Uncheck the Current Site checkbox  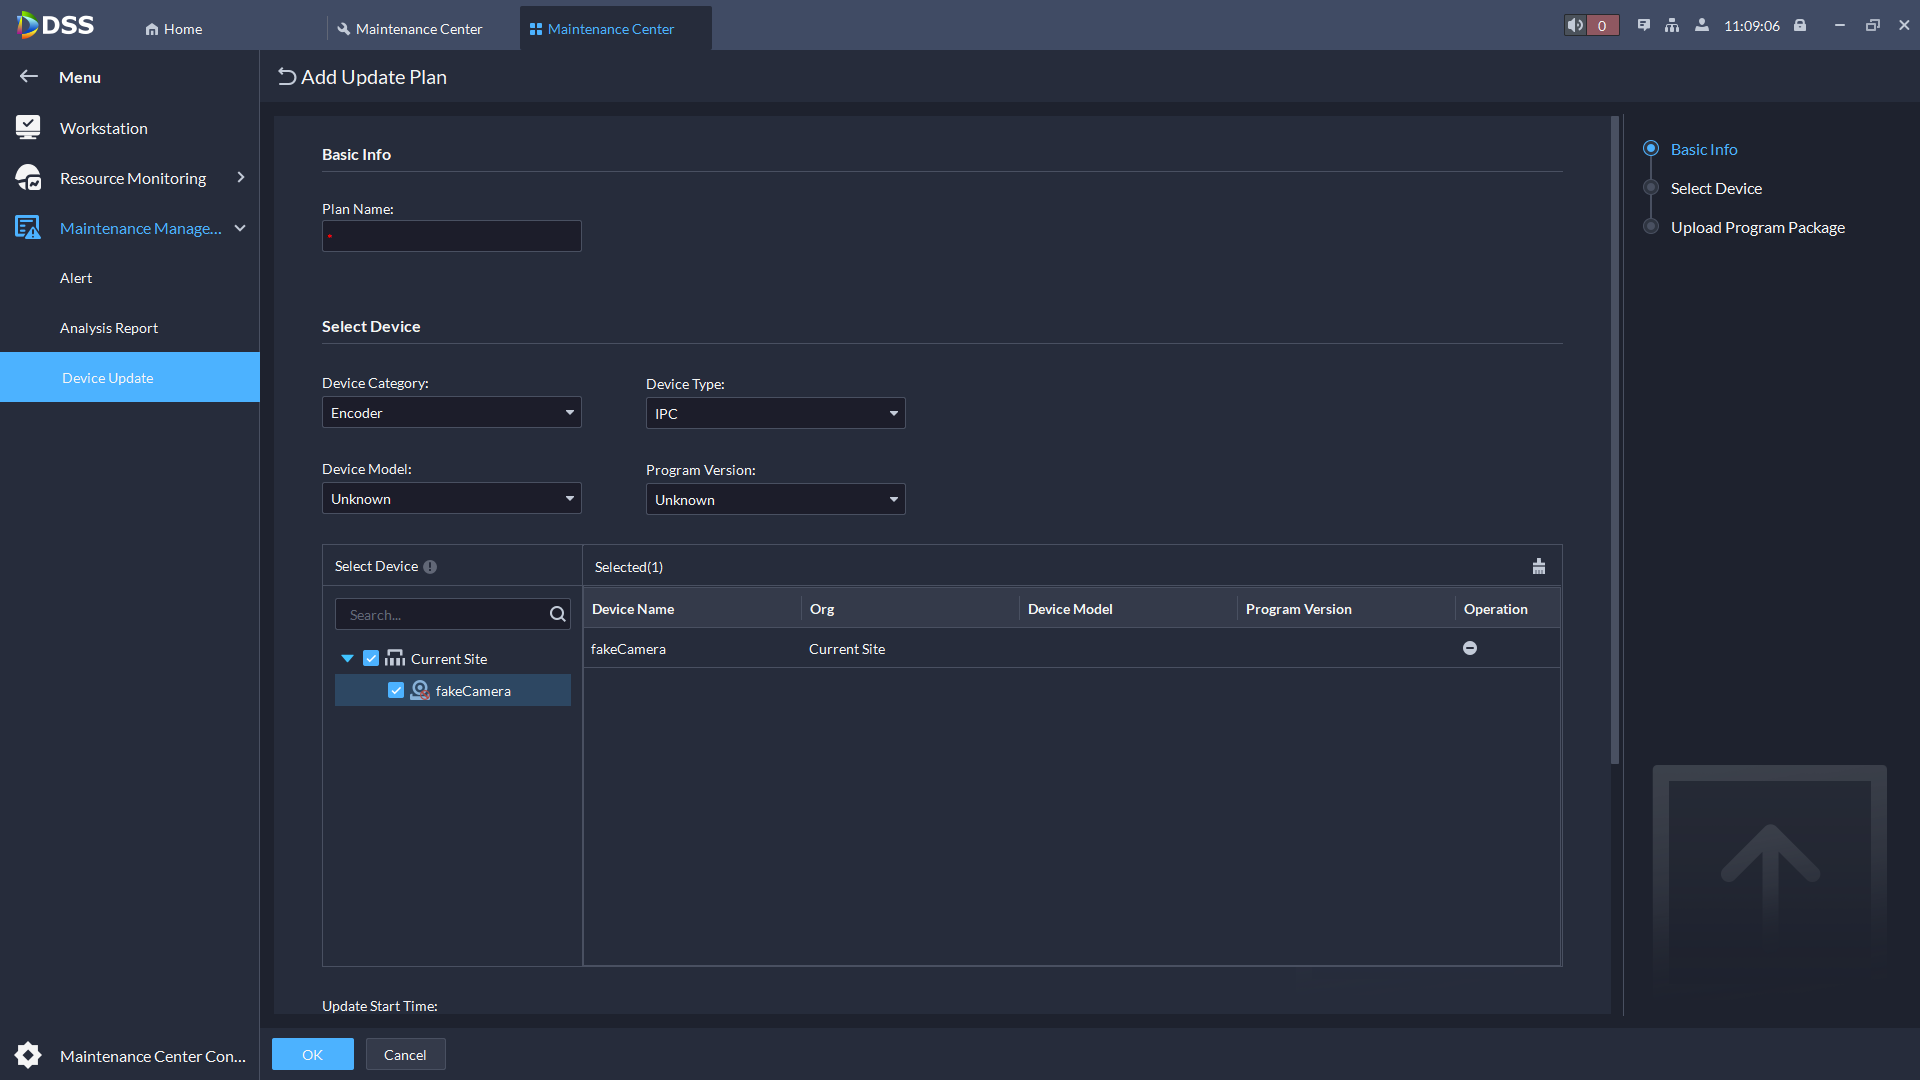click(371, 659)
